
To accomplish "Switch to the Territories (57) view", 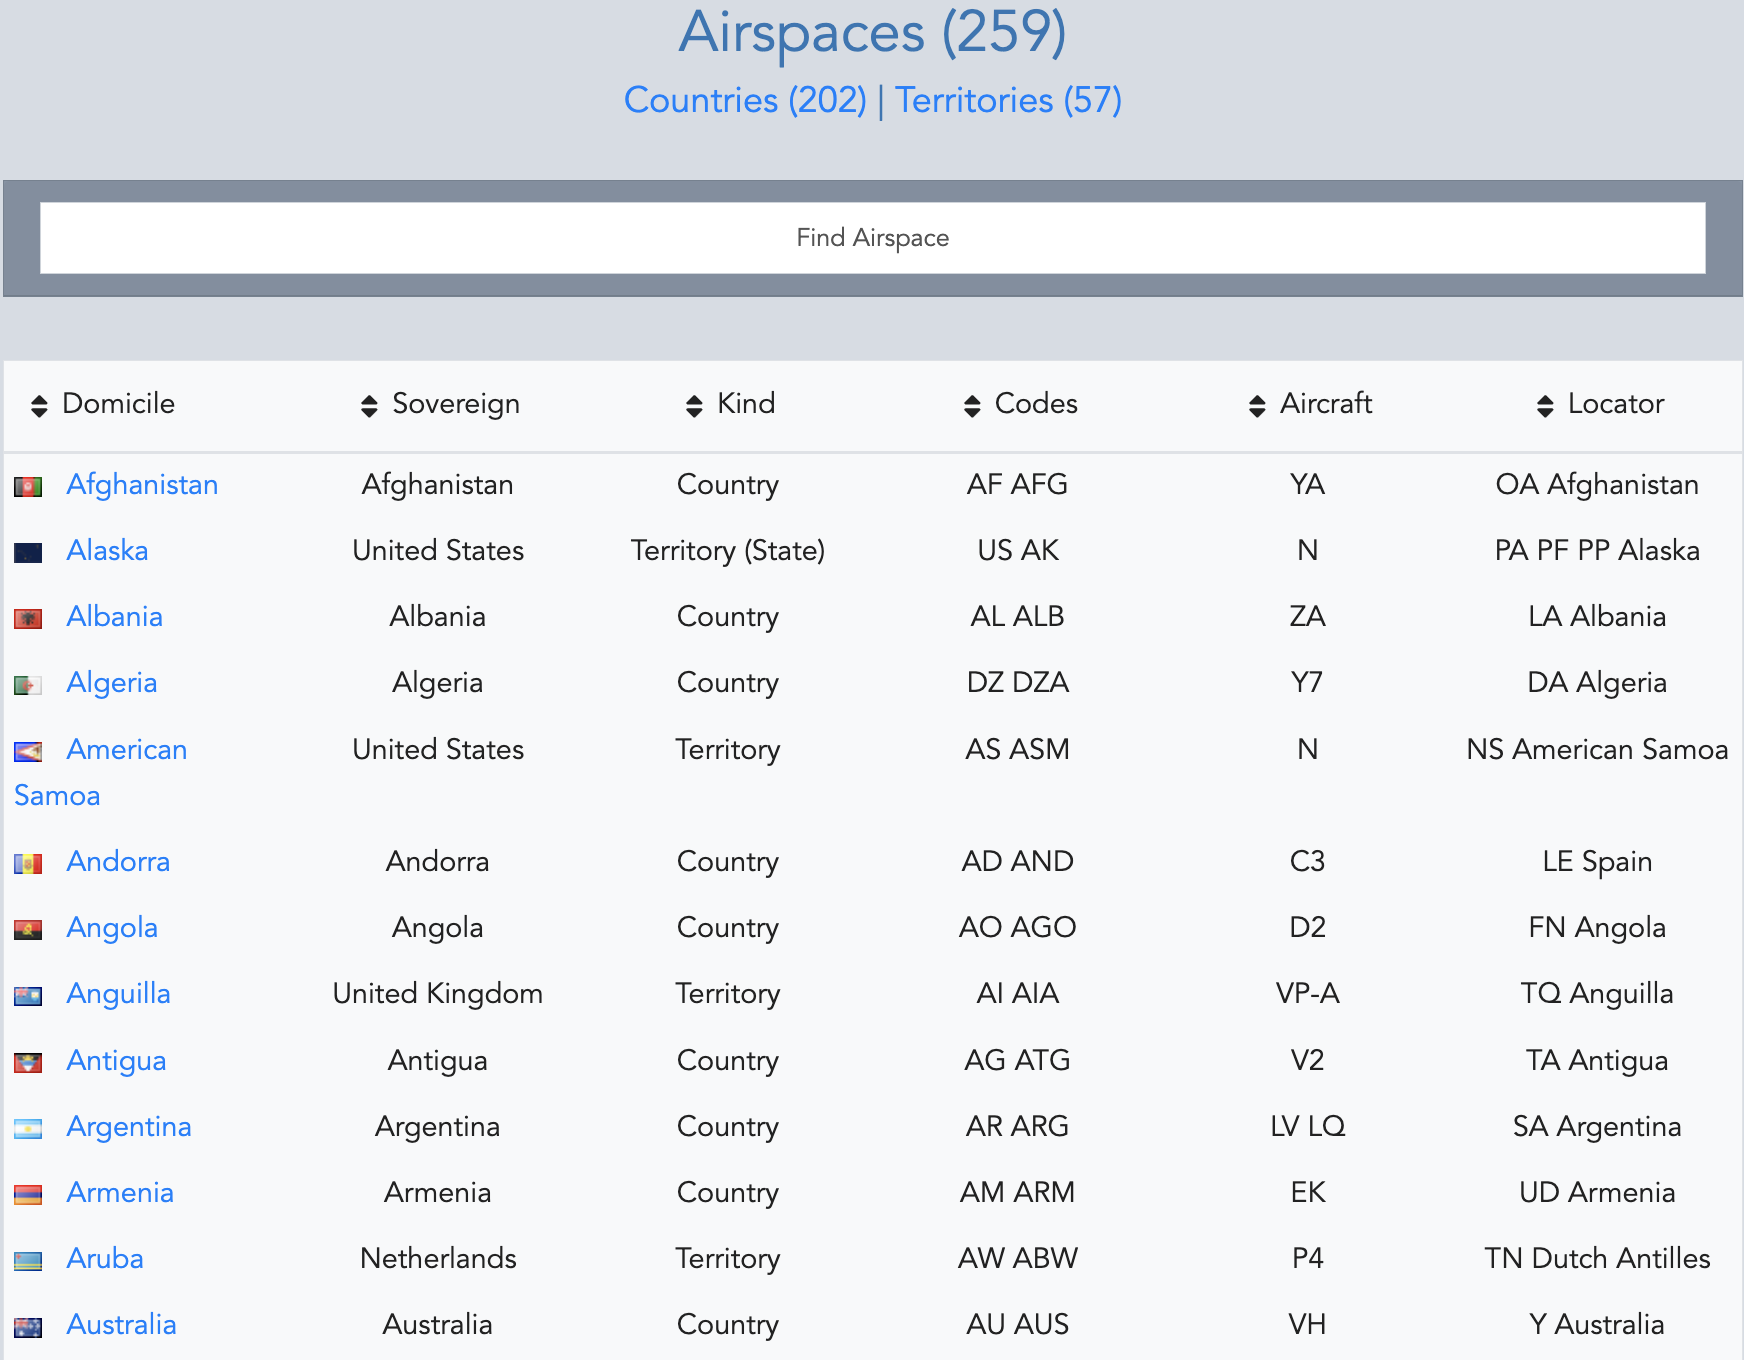I will 1007,100.
